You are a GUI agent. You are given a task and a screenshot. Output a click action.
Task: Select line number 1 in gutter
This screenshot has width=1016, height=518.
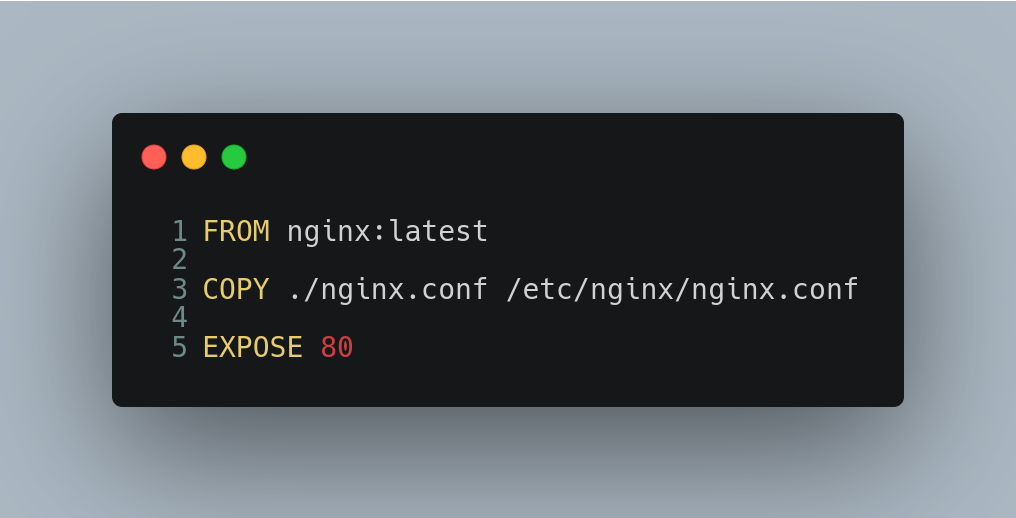179,231
